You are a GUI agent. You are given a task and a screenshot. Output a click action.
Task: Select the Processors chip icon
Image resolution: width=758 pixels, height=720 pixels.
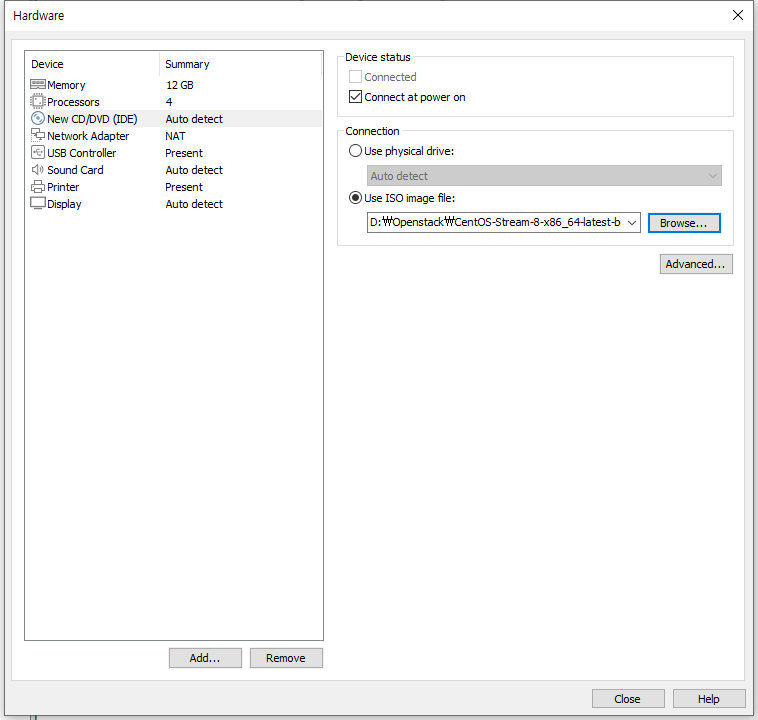tap(38, 102)
